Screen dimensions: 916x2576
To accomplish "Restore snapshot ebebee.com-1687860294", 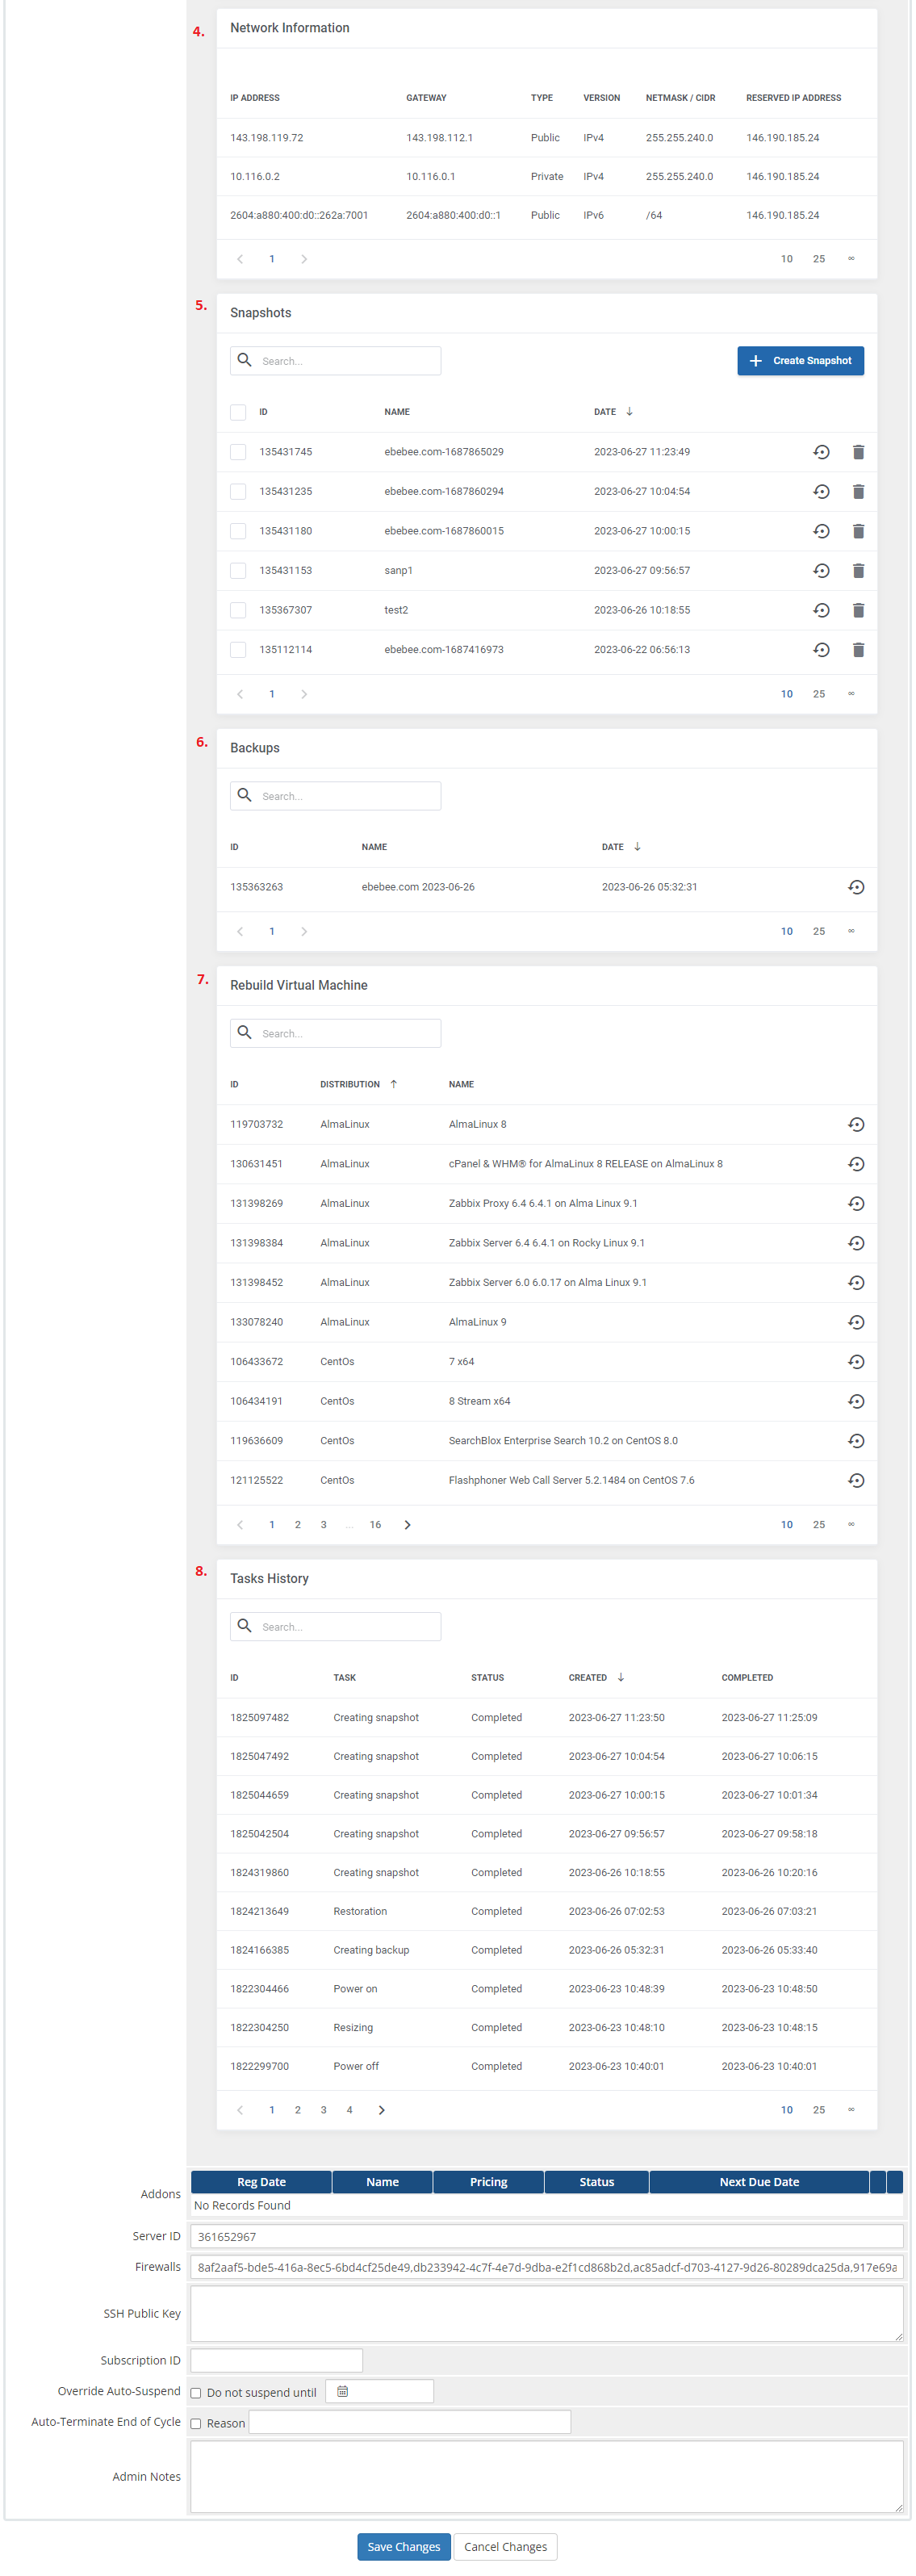I will point(821,491).
